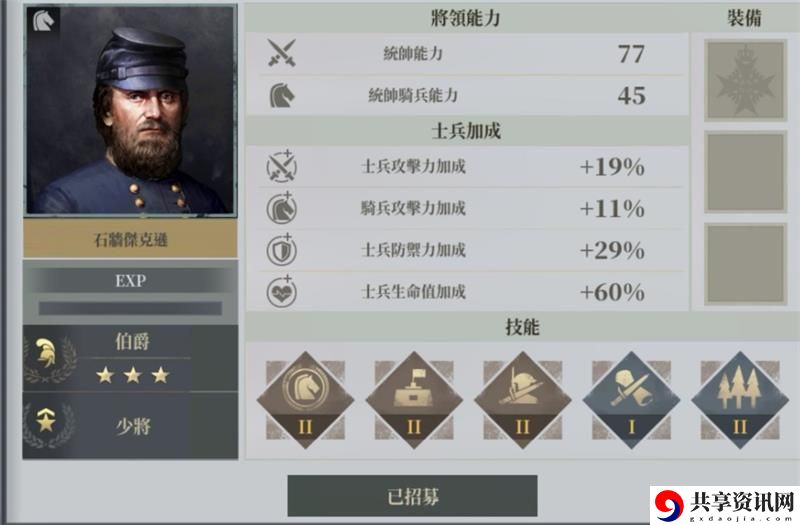Viewport: 800px width, 525px height.
Task: Select the fortress flag skill icon
Action: tap(414, 401)
